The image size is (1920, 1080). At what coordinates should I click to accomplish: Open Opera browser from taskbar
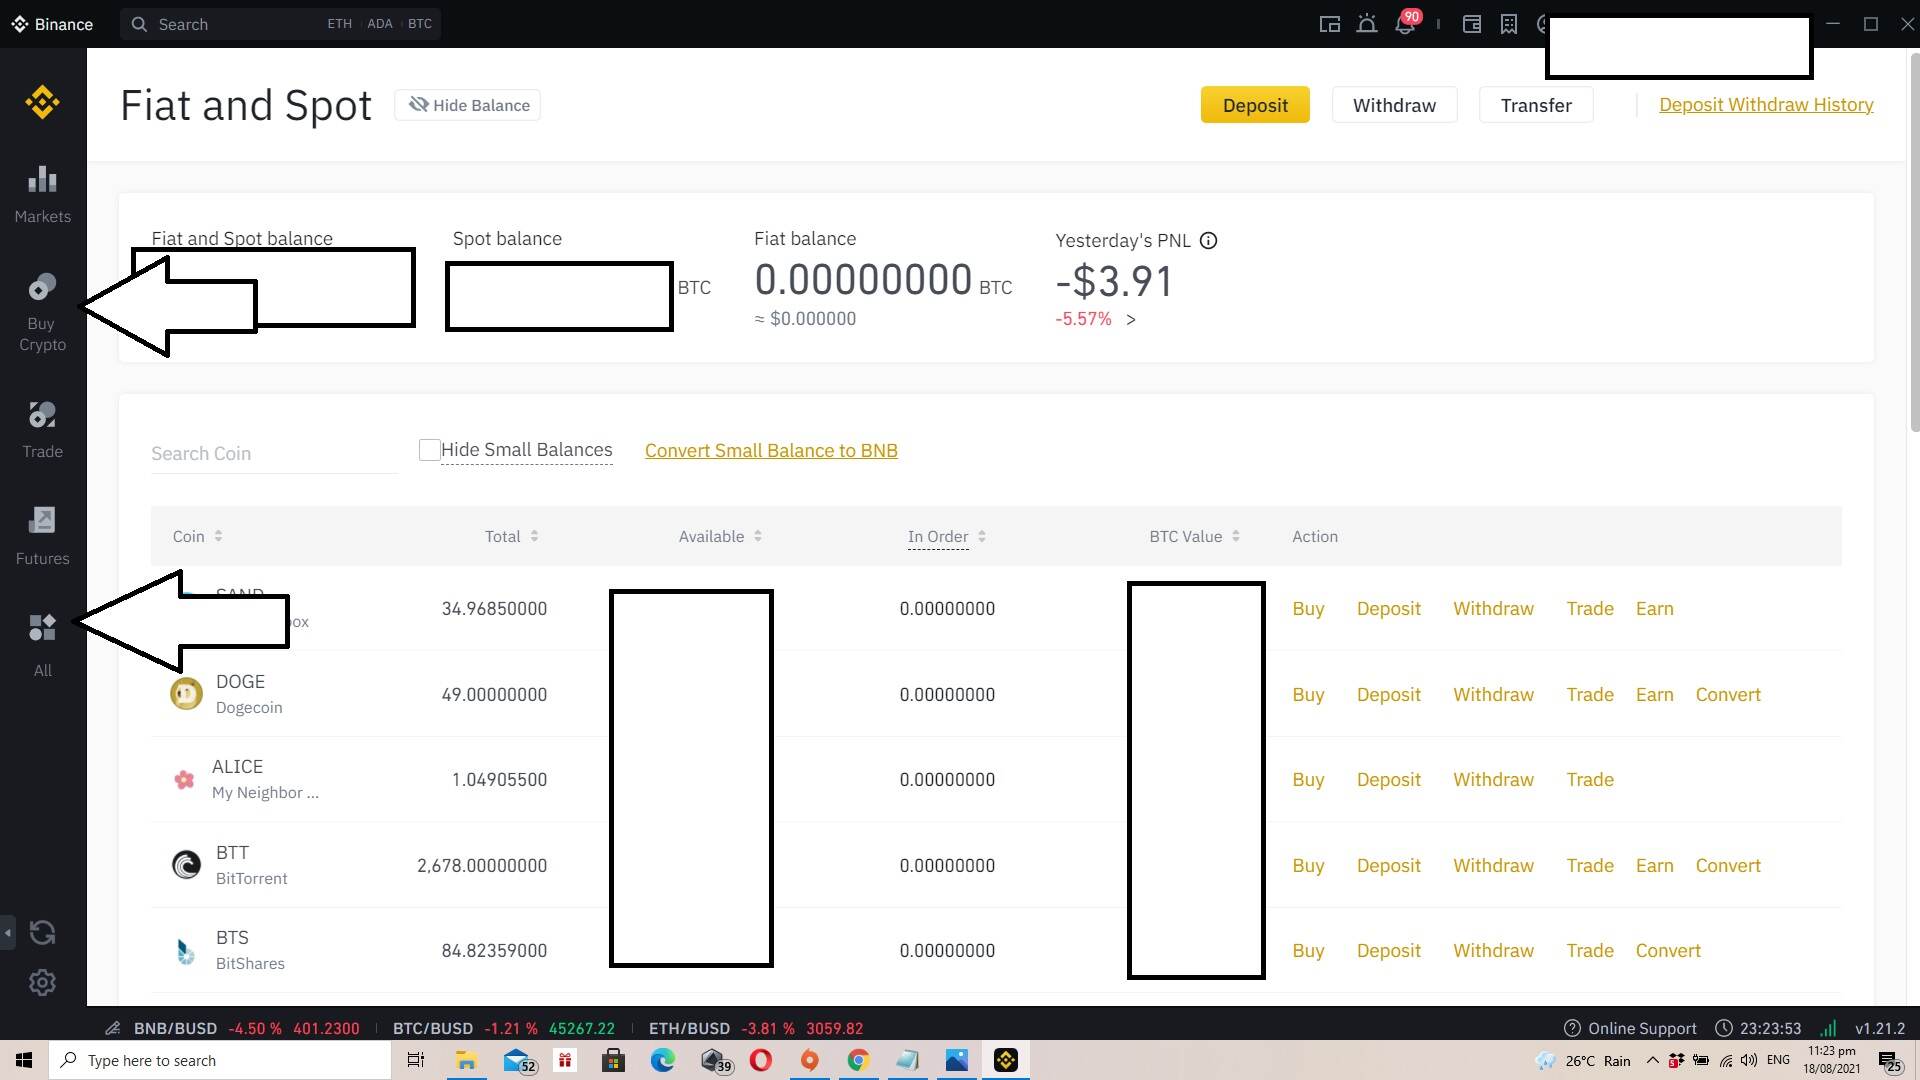(761, 1060)
